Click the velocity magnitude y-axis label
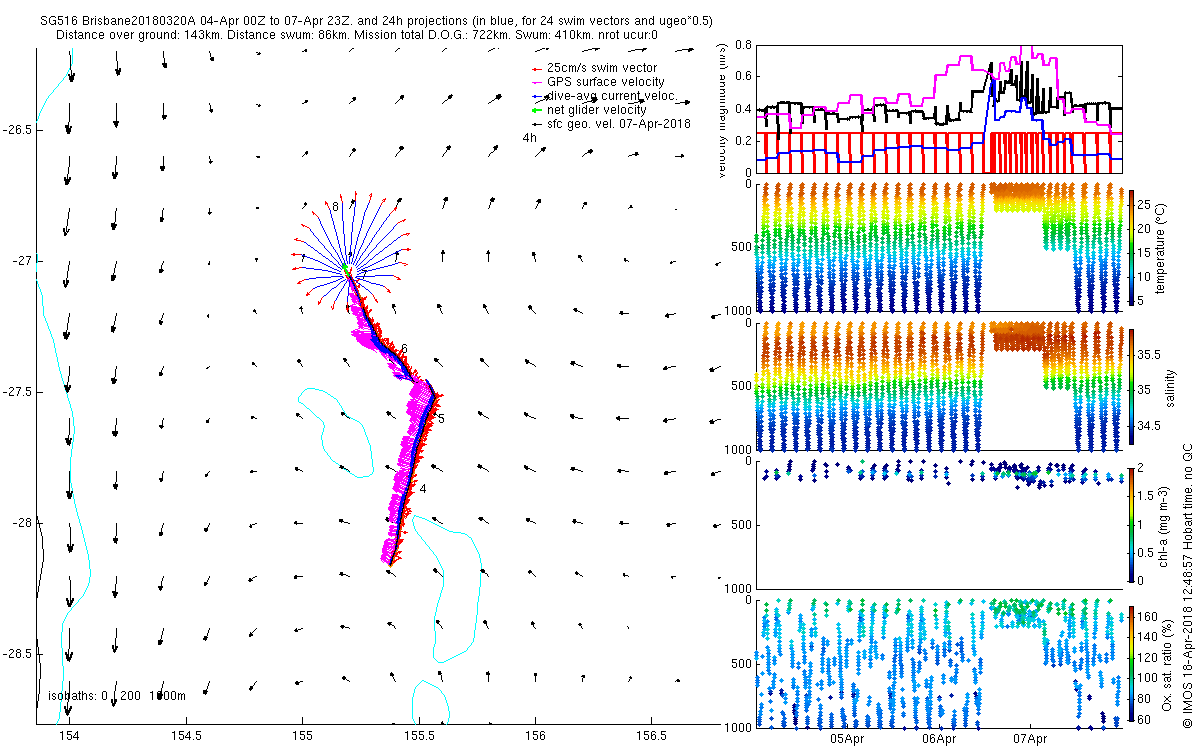Viewport: 1200px width, 750px height. pyautogui.click(x=722, y=110)
